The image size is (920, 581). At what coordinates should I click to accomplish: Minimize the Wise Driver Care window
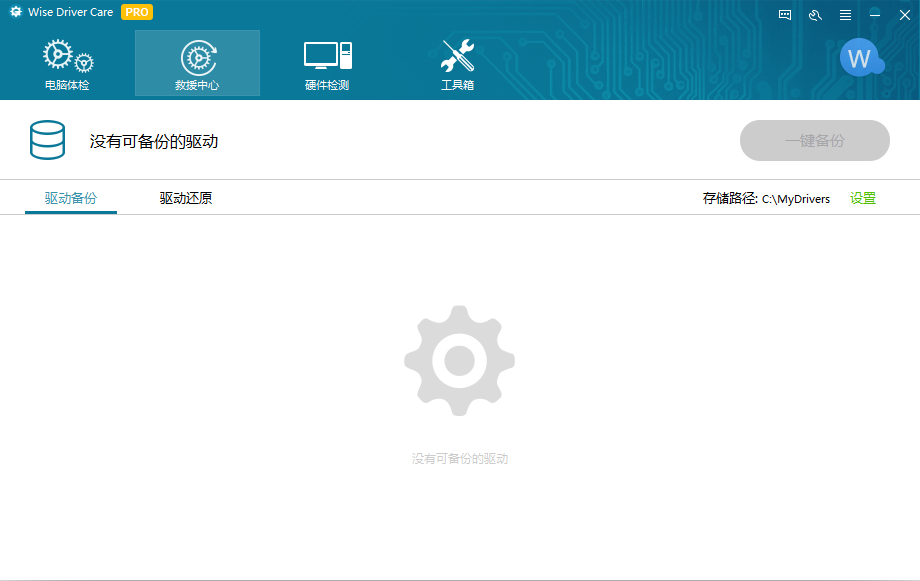coord(875,15)
